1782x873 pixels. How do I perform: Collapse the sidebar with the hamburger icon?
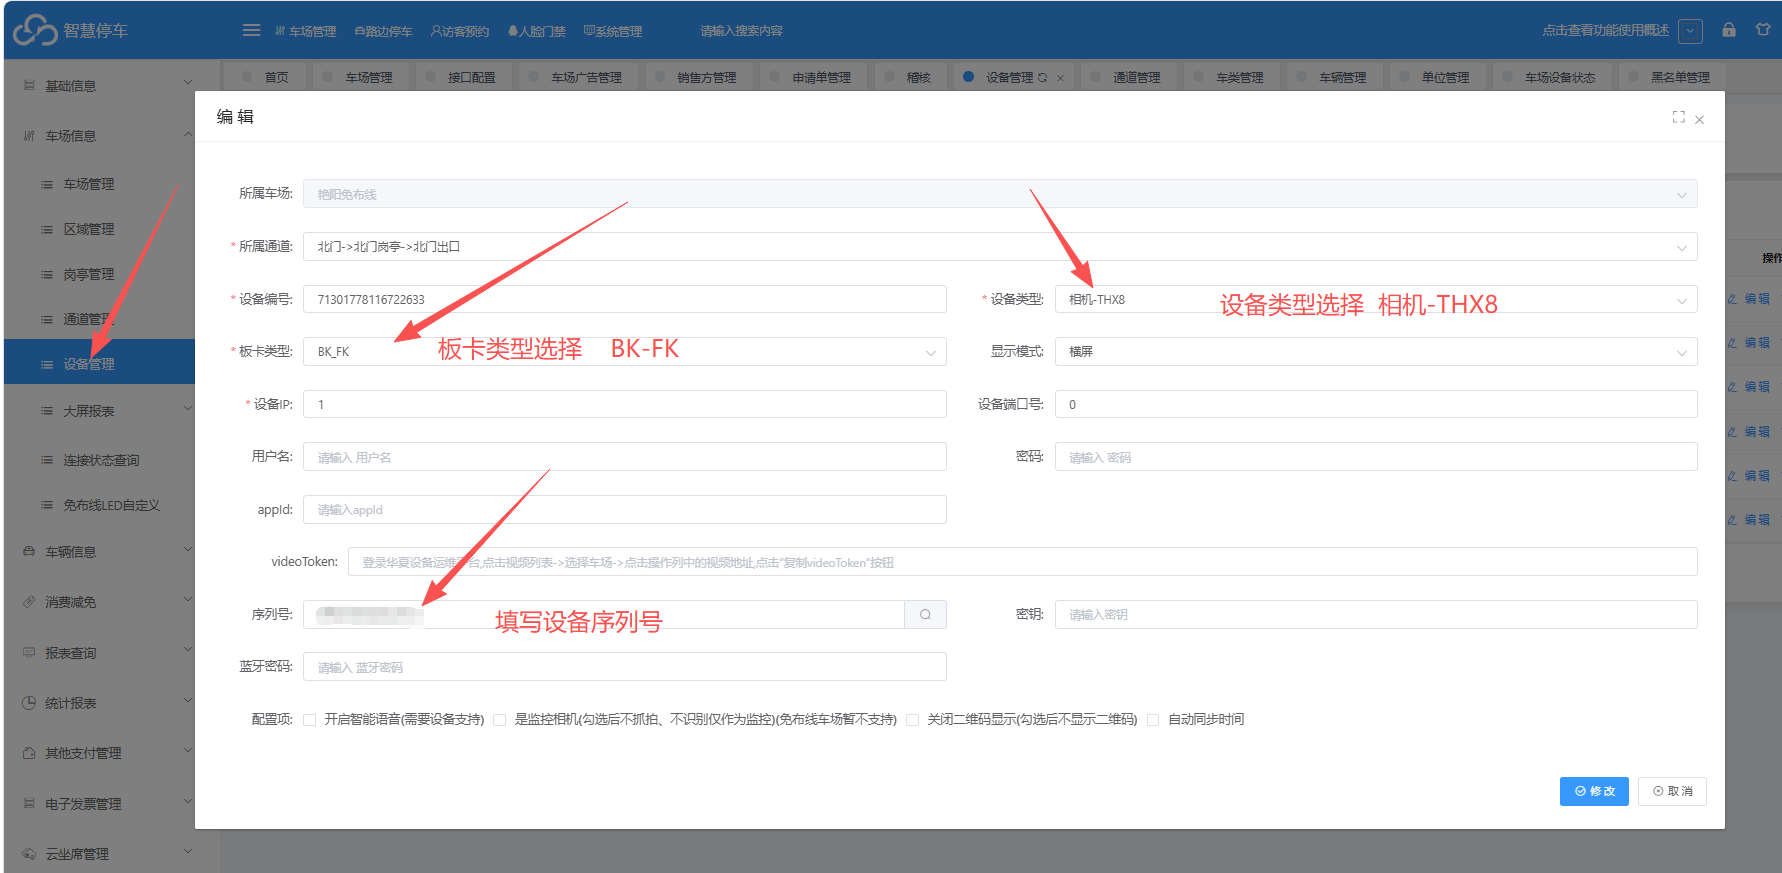[251, 30]
